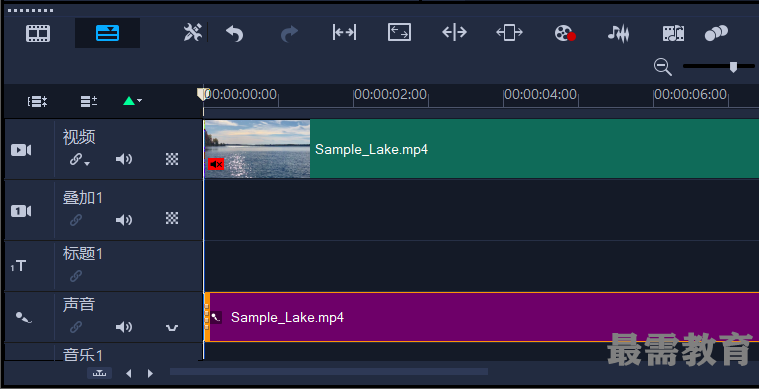Open the Auto Music tool
Image resolution: width=759 pixels, height=389 pixels.
[673, 33]
